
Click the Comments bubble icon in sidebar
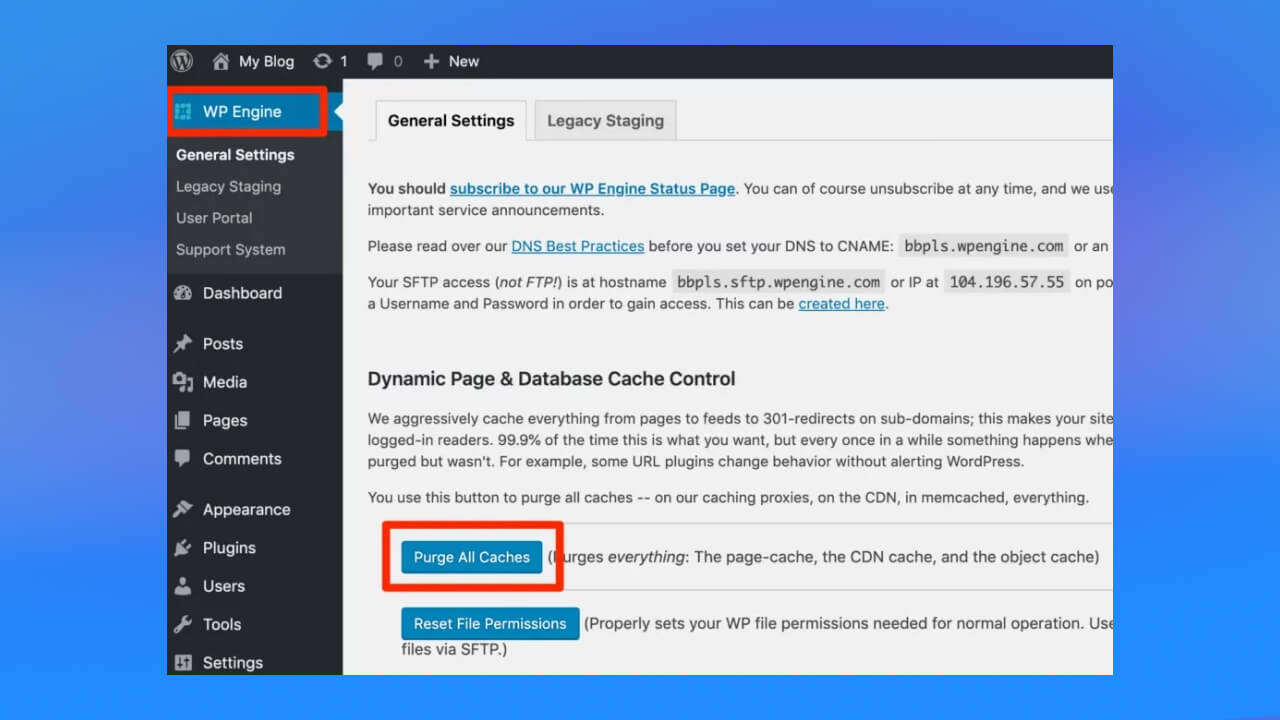(183, 458)
